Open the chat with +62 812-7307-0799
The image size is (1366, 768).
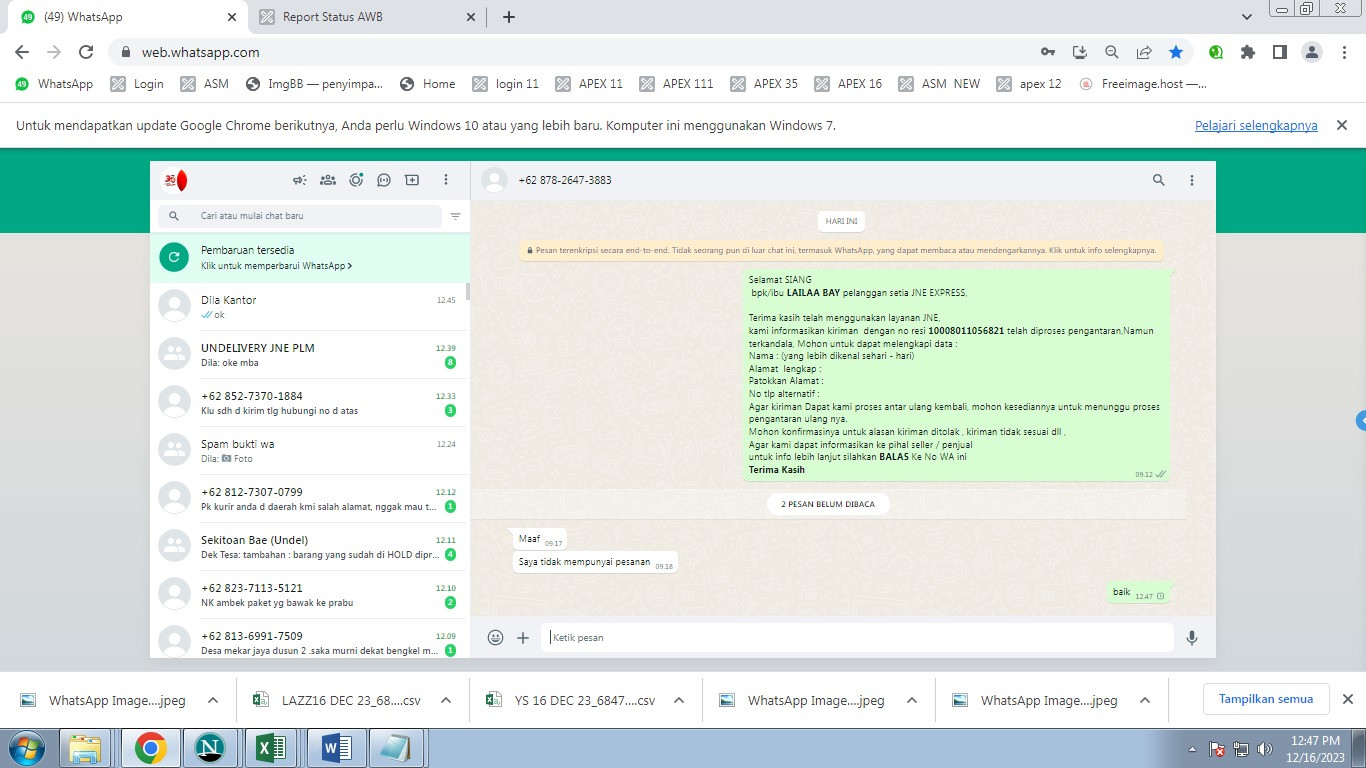click(x=310, y=499)
